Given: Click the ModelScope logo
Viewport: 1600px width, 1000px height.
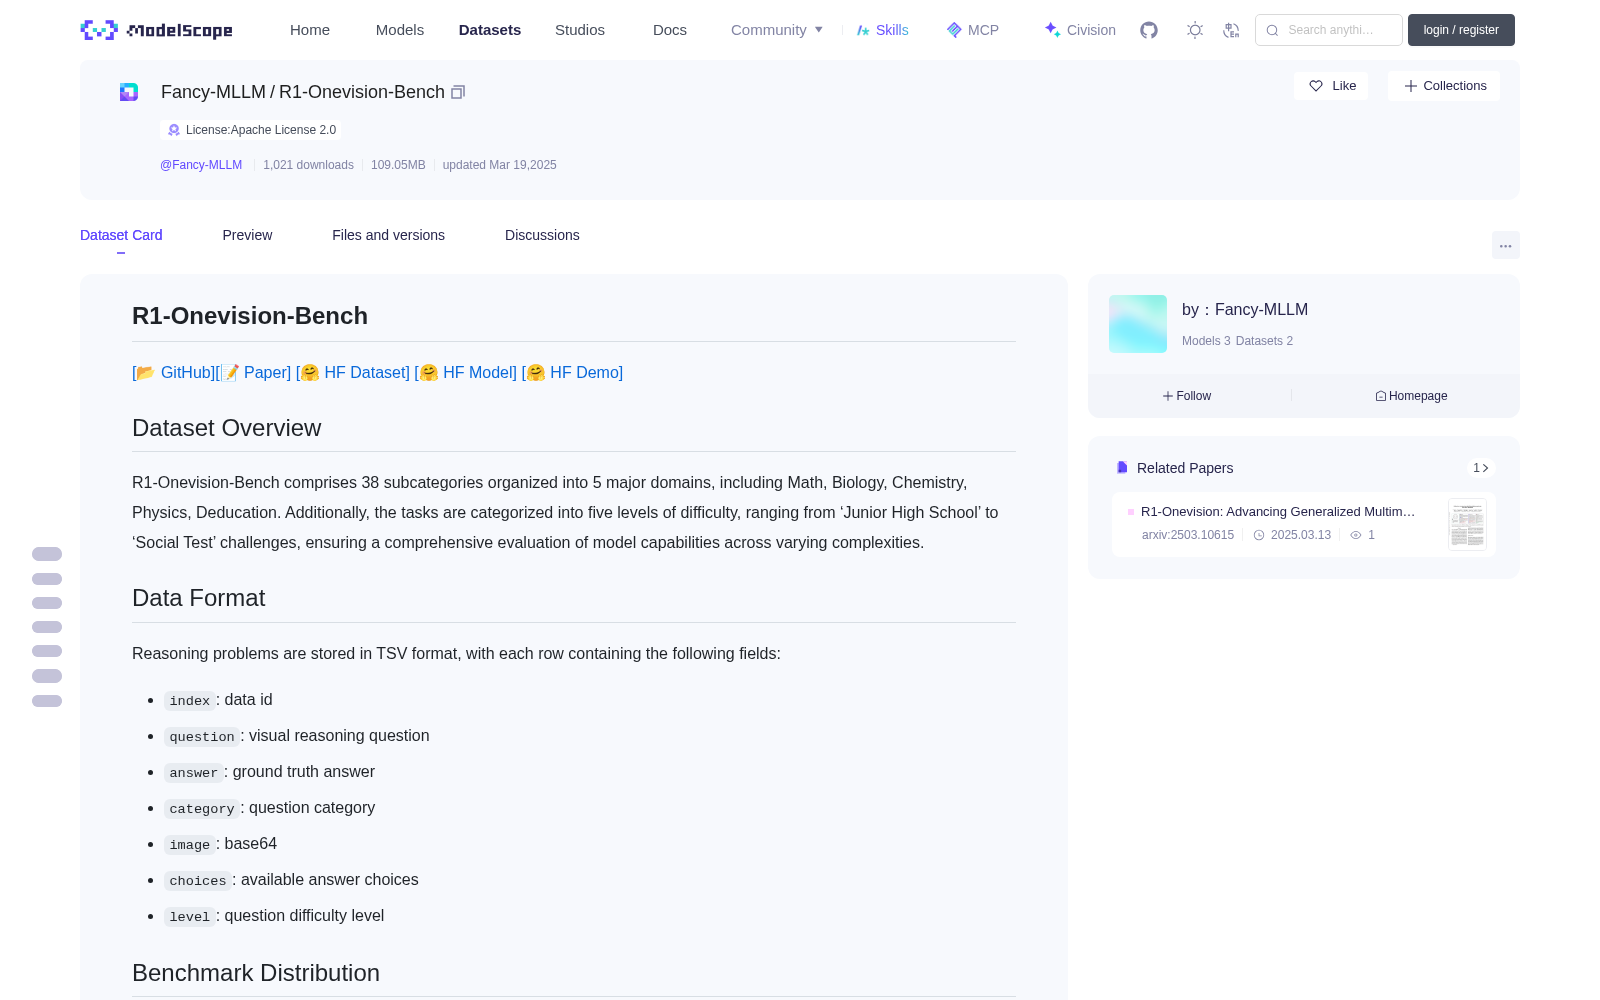Looking at the screenshot, I should tap(156, 30).
